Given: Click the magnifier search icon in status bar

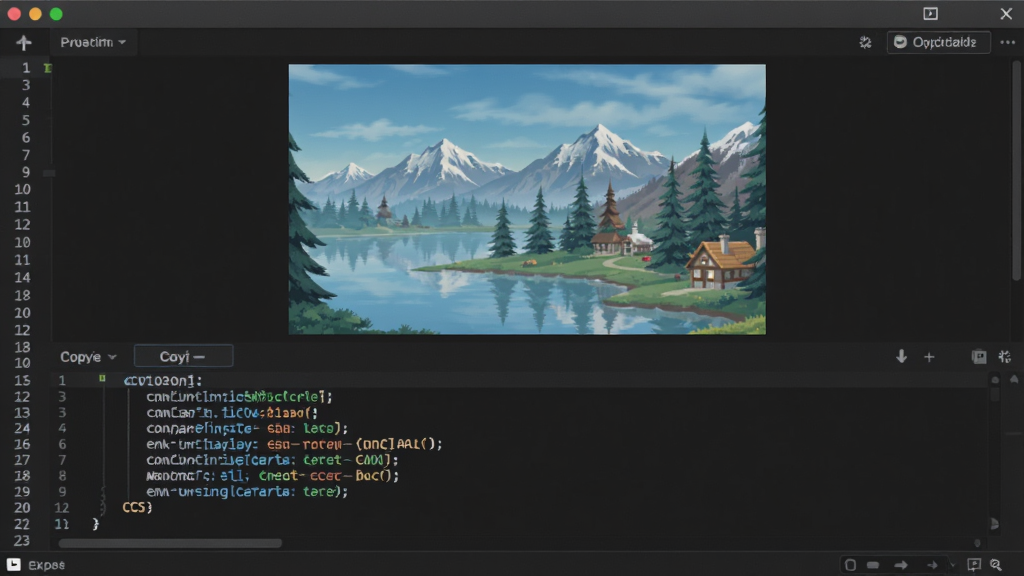Looking at the screenshot, I should point(996,565).
